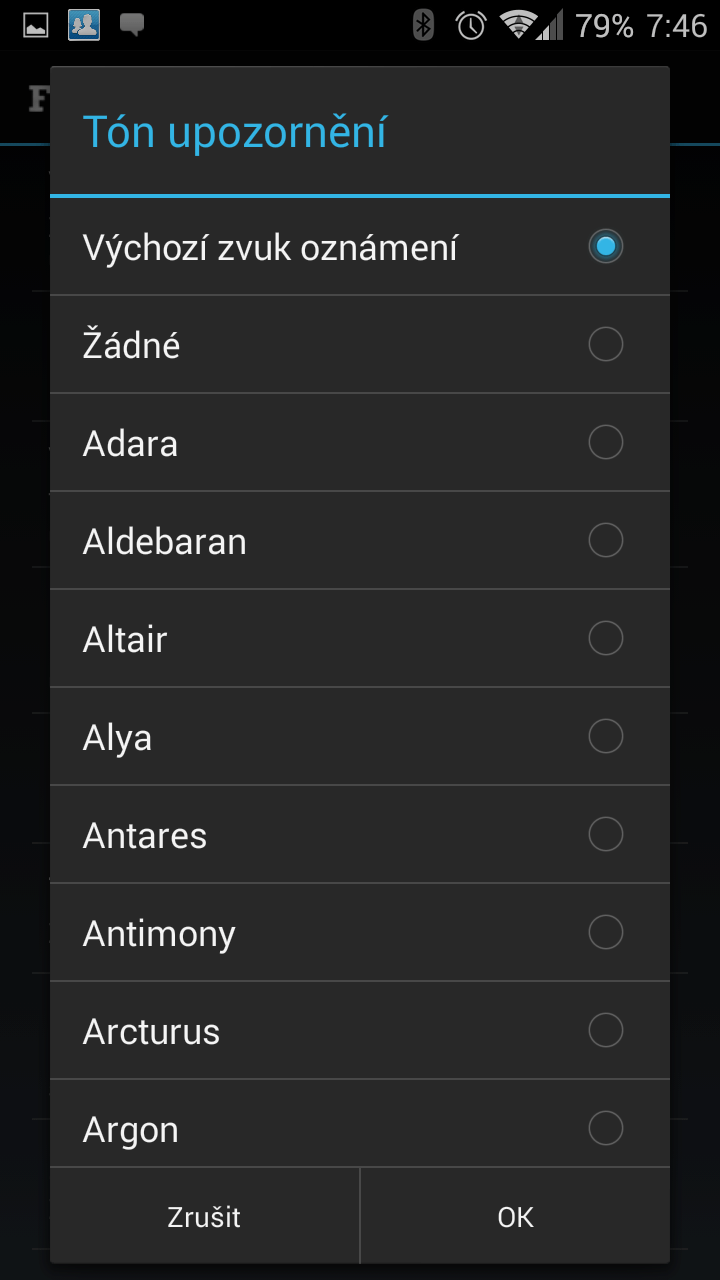Screen dimensions: 720x1280
Task: Select the Adara radio button
Action: coord(605,442)
